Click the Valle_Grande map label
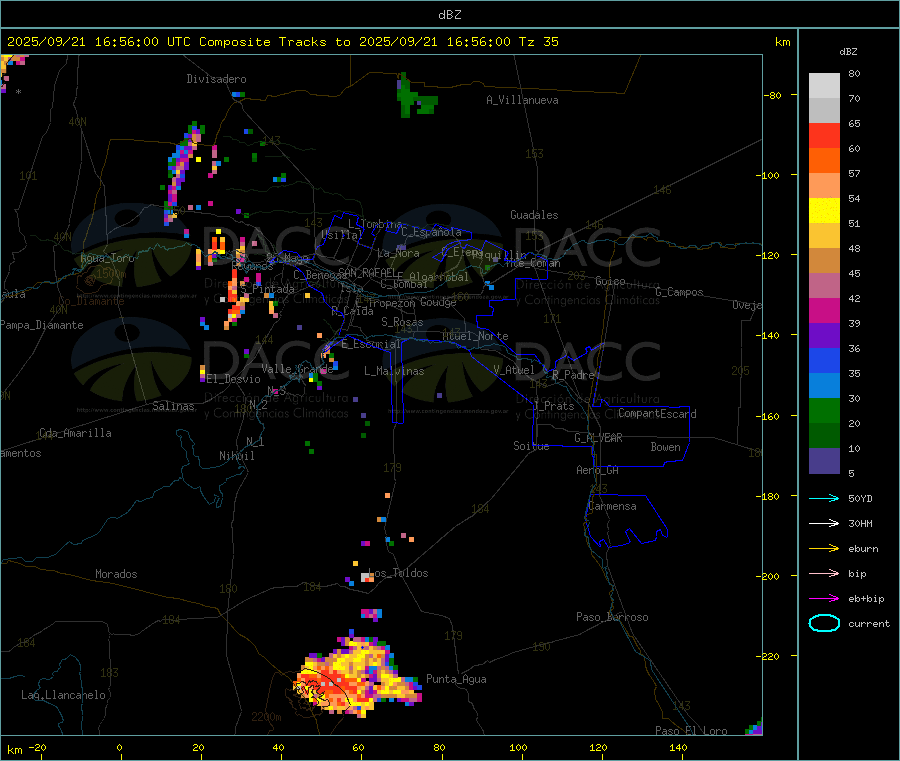 297,369
